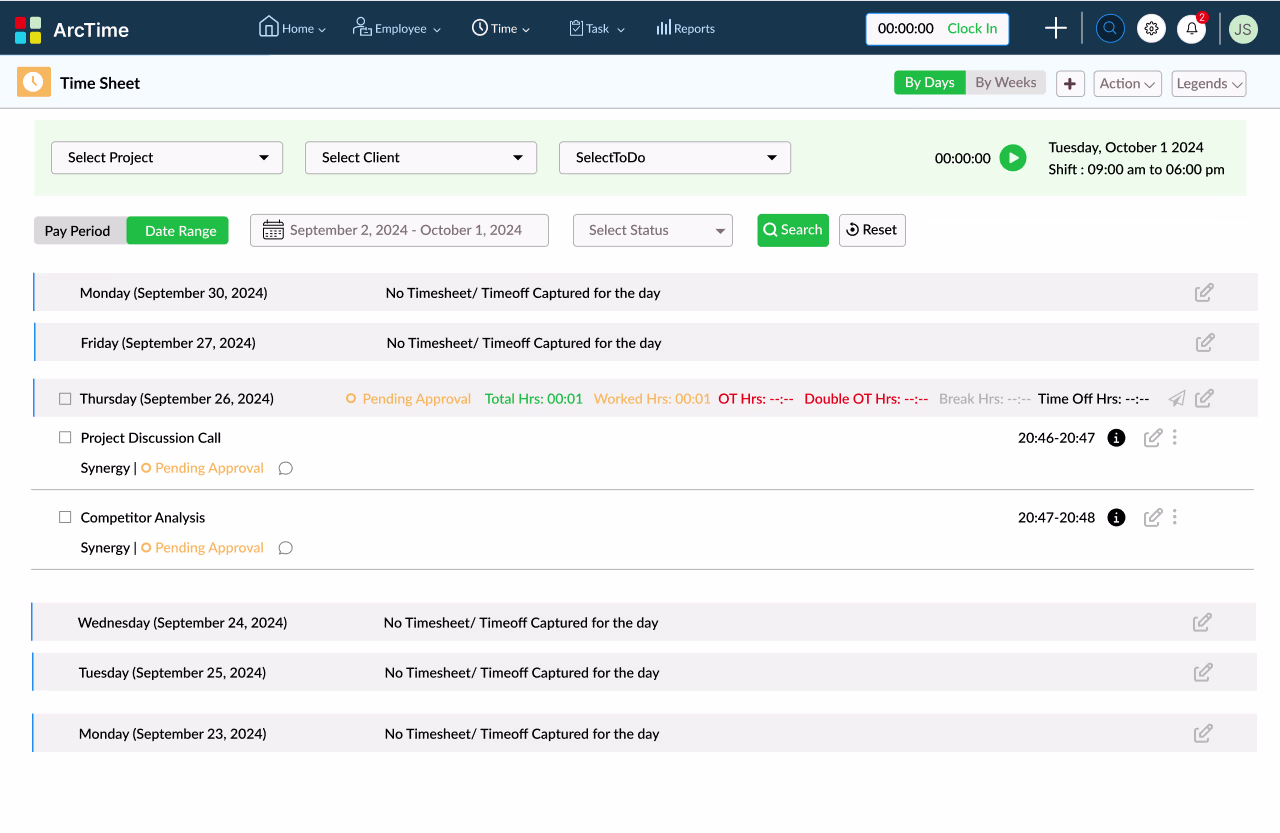Open the Select Project dropdown

point(167,158)
